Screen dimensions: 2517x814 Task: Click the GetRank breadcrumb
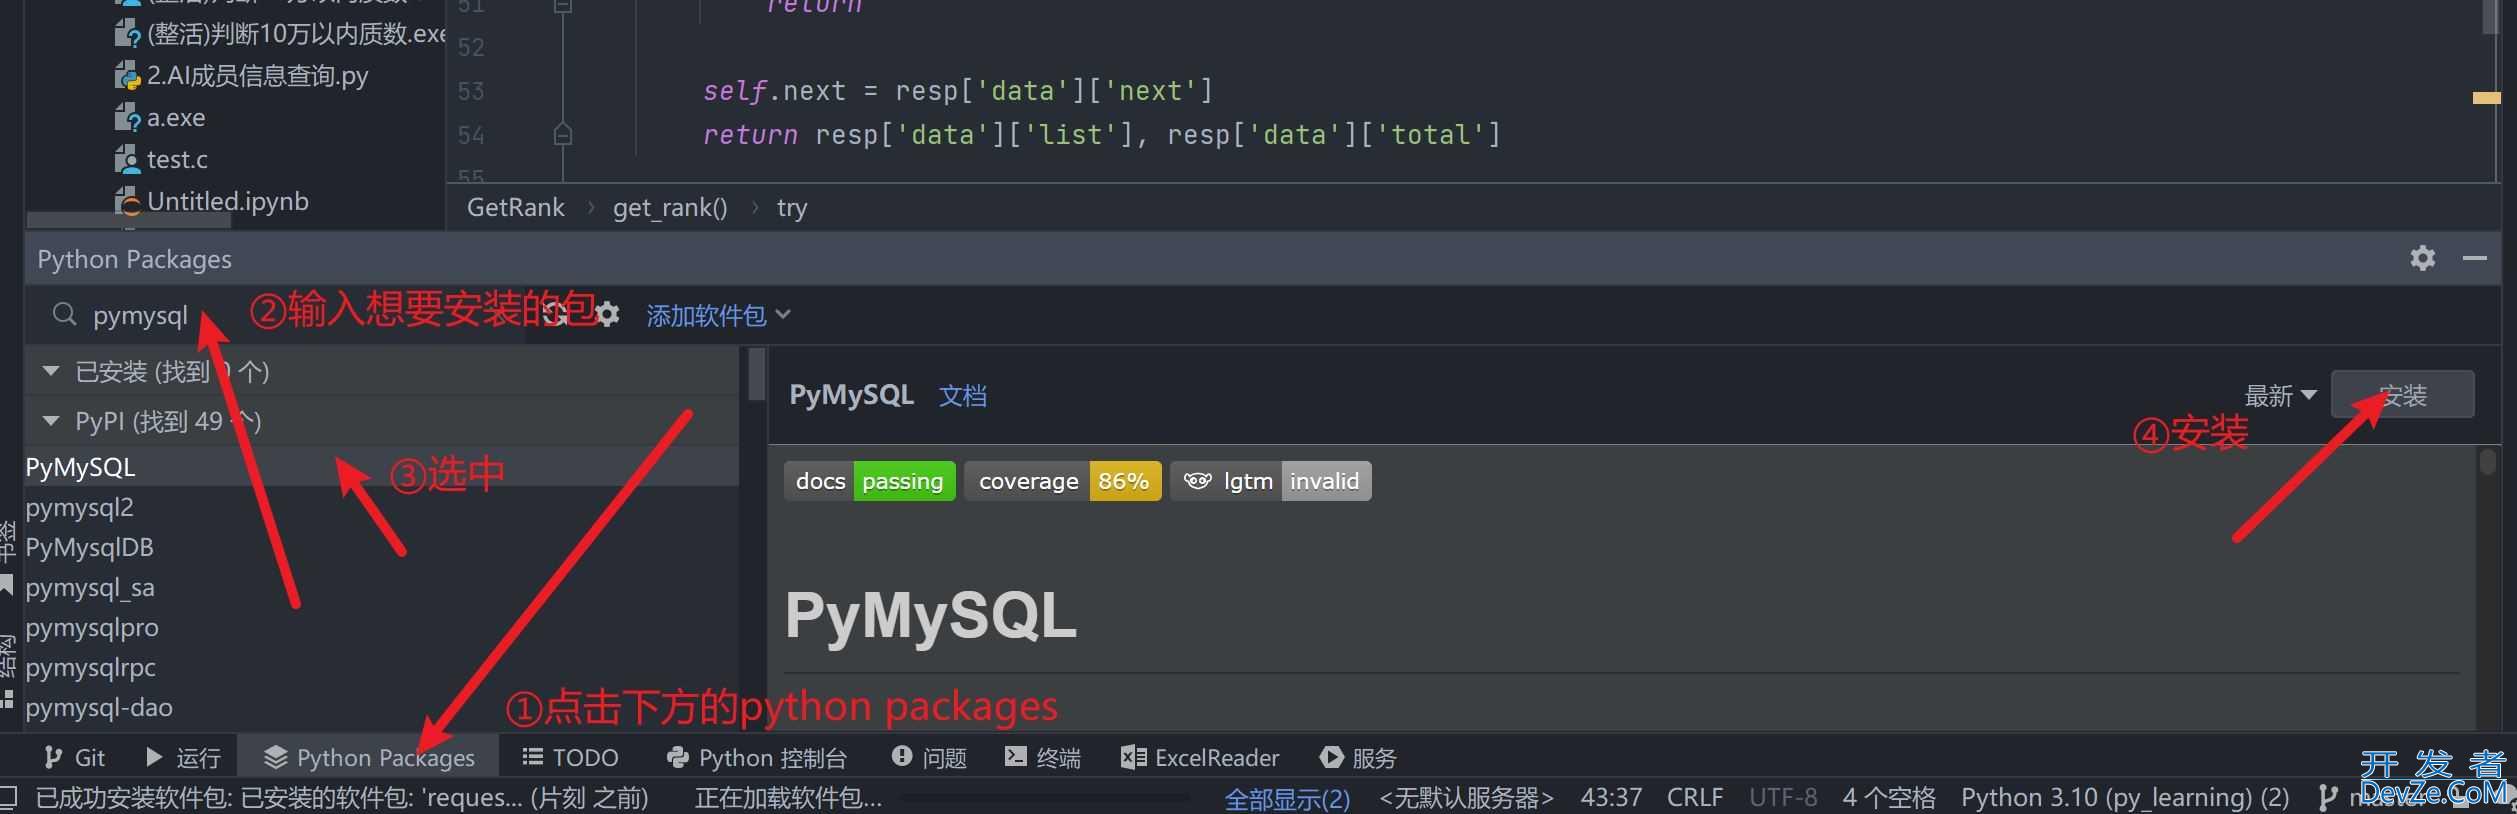[x=515, y=207]
